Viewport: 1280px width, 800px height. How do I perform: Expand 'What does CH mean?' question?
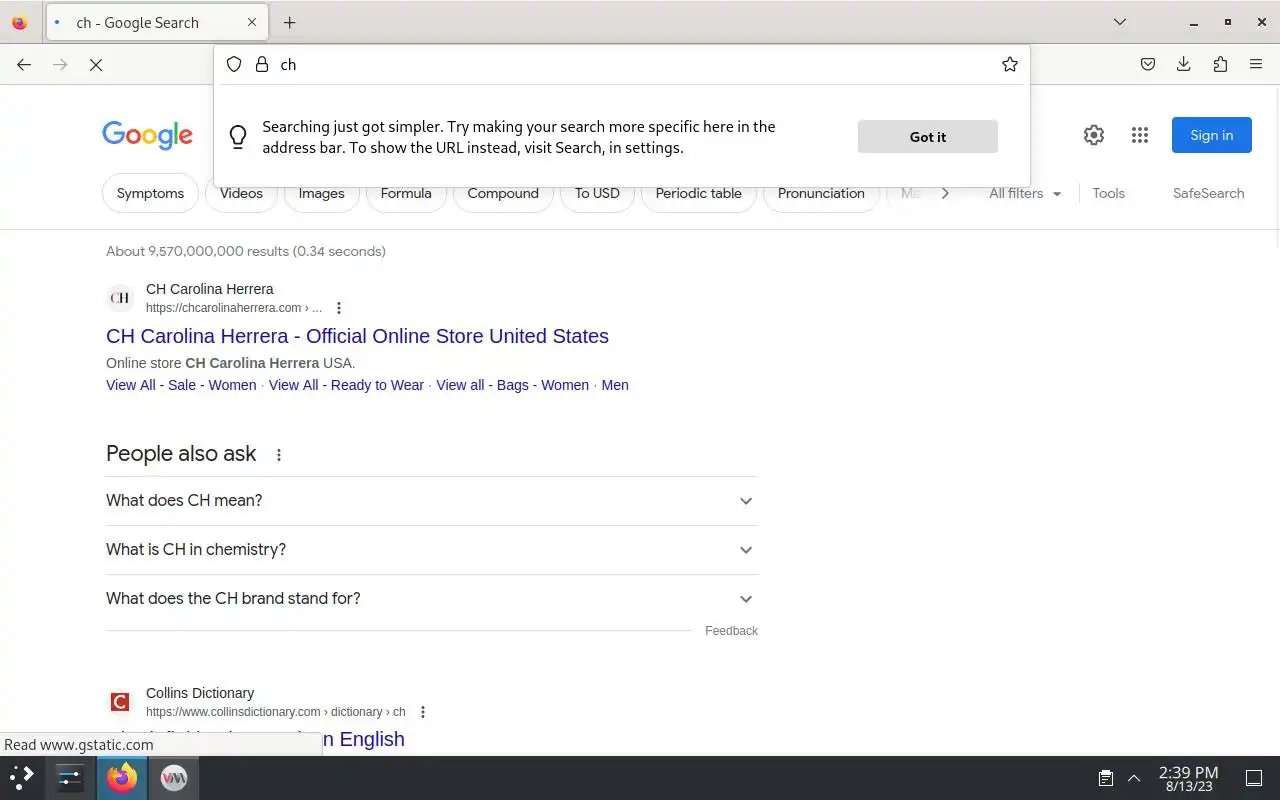[432, 501]
